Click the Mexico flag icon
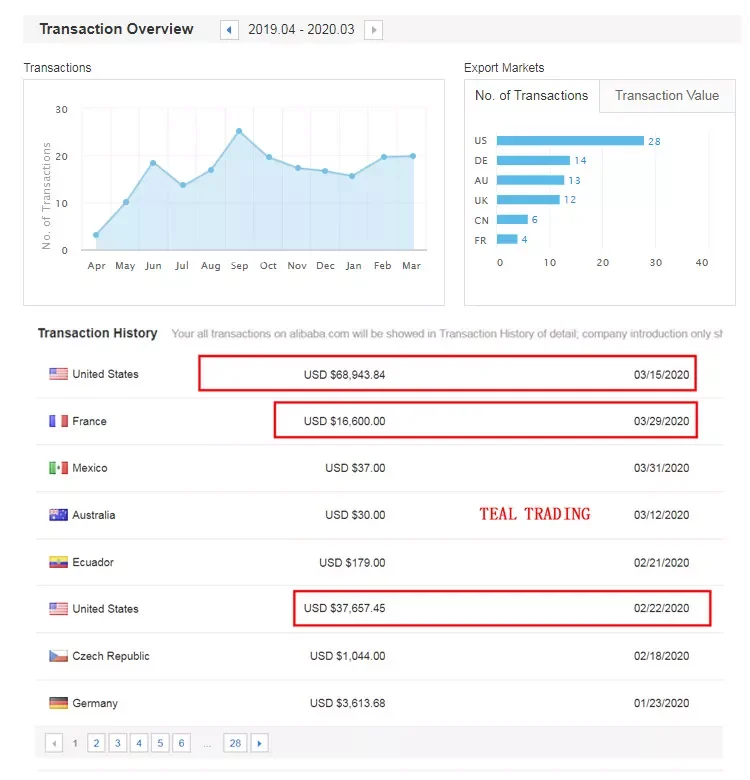Screen dimensions: 750x780 [58, 468]
